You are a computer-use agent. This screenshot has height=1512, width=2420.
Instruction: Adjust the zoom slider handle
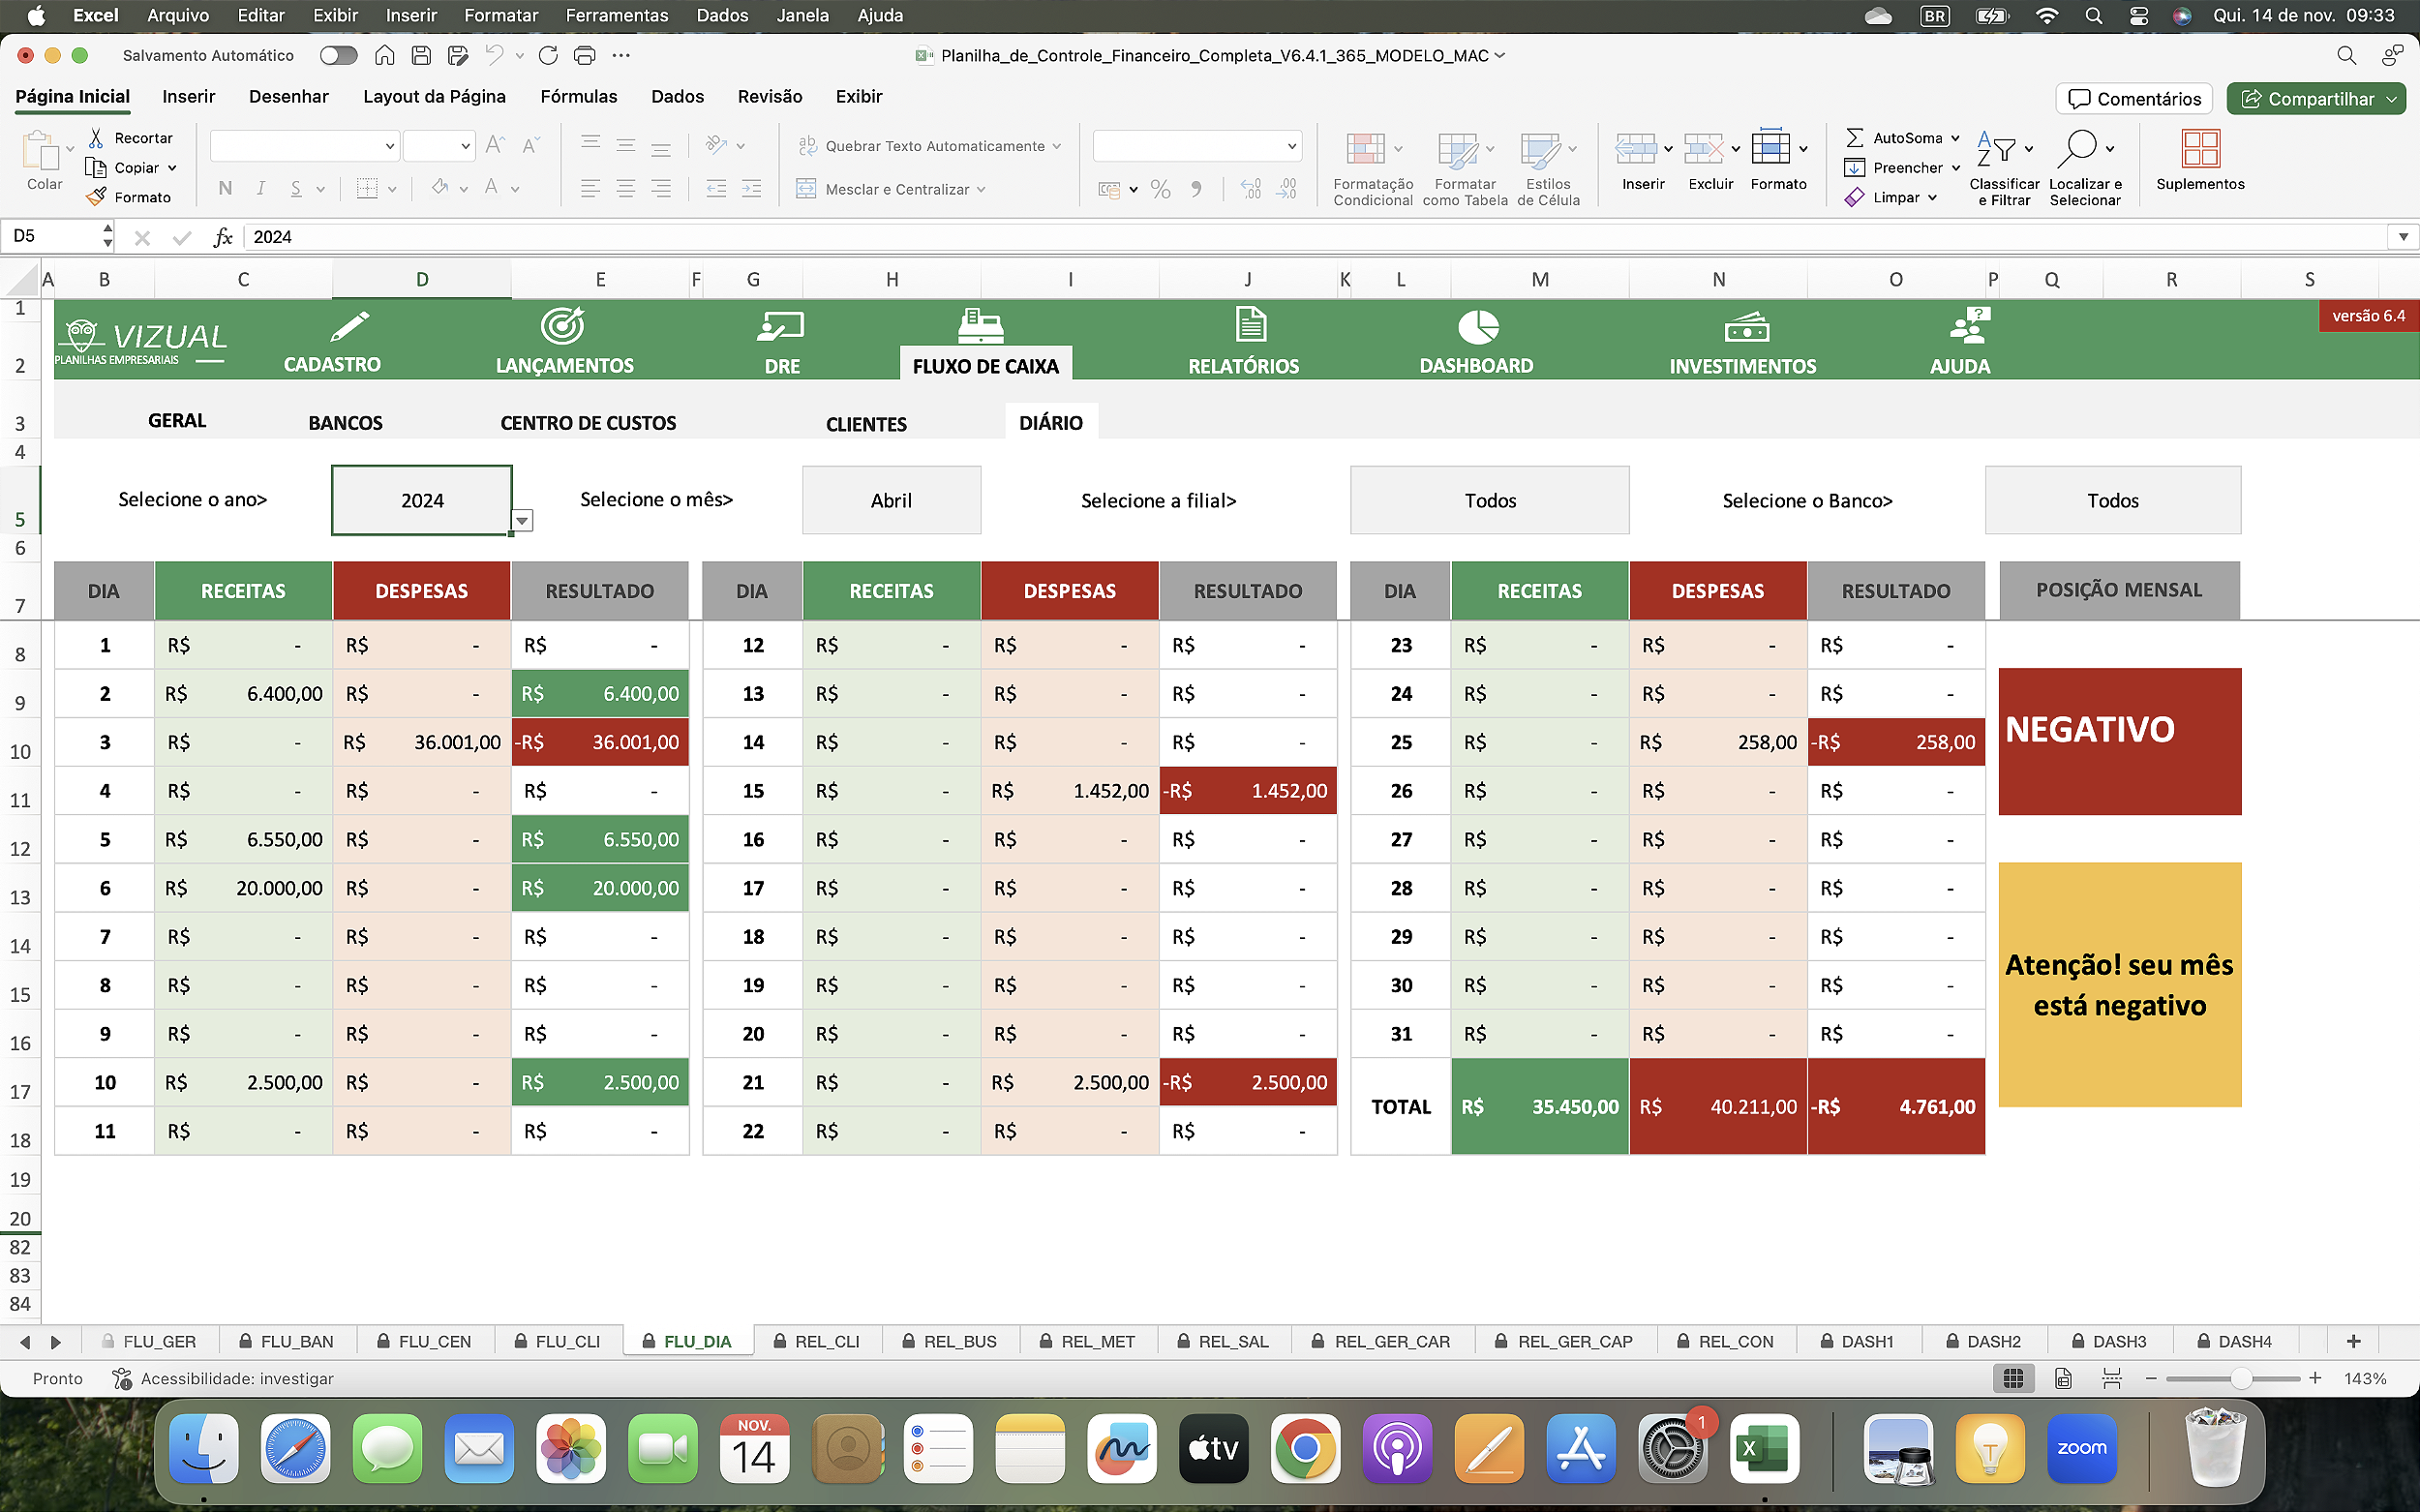pyautogui.click(x=2241, y=1378)
